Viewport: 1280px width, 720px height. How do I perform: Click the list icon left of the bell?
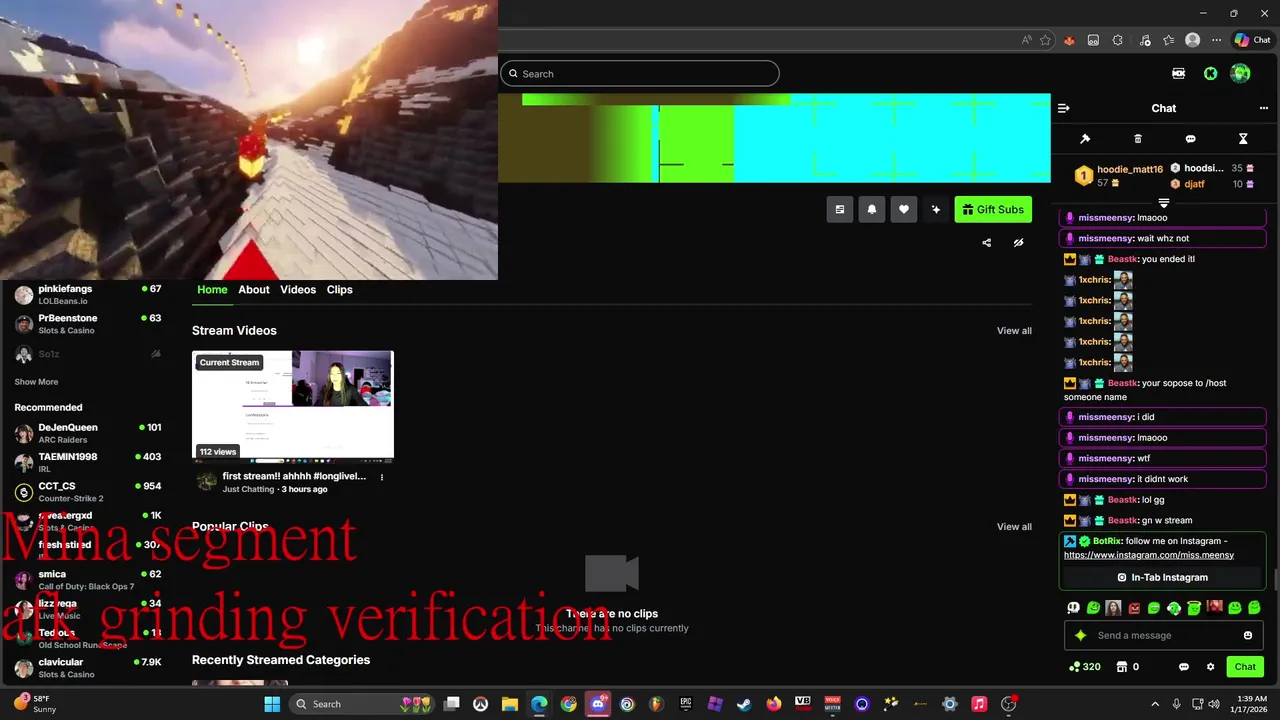pyautogui.click(x=840, y=209)
